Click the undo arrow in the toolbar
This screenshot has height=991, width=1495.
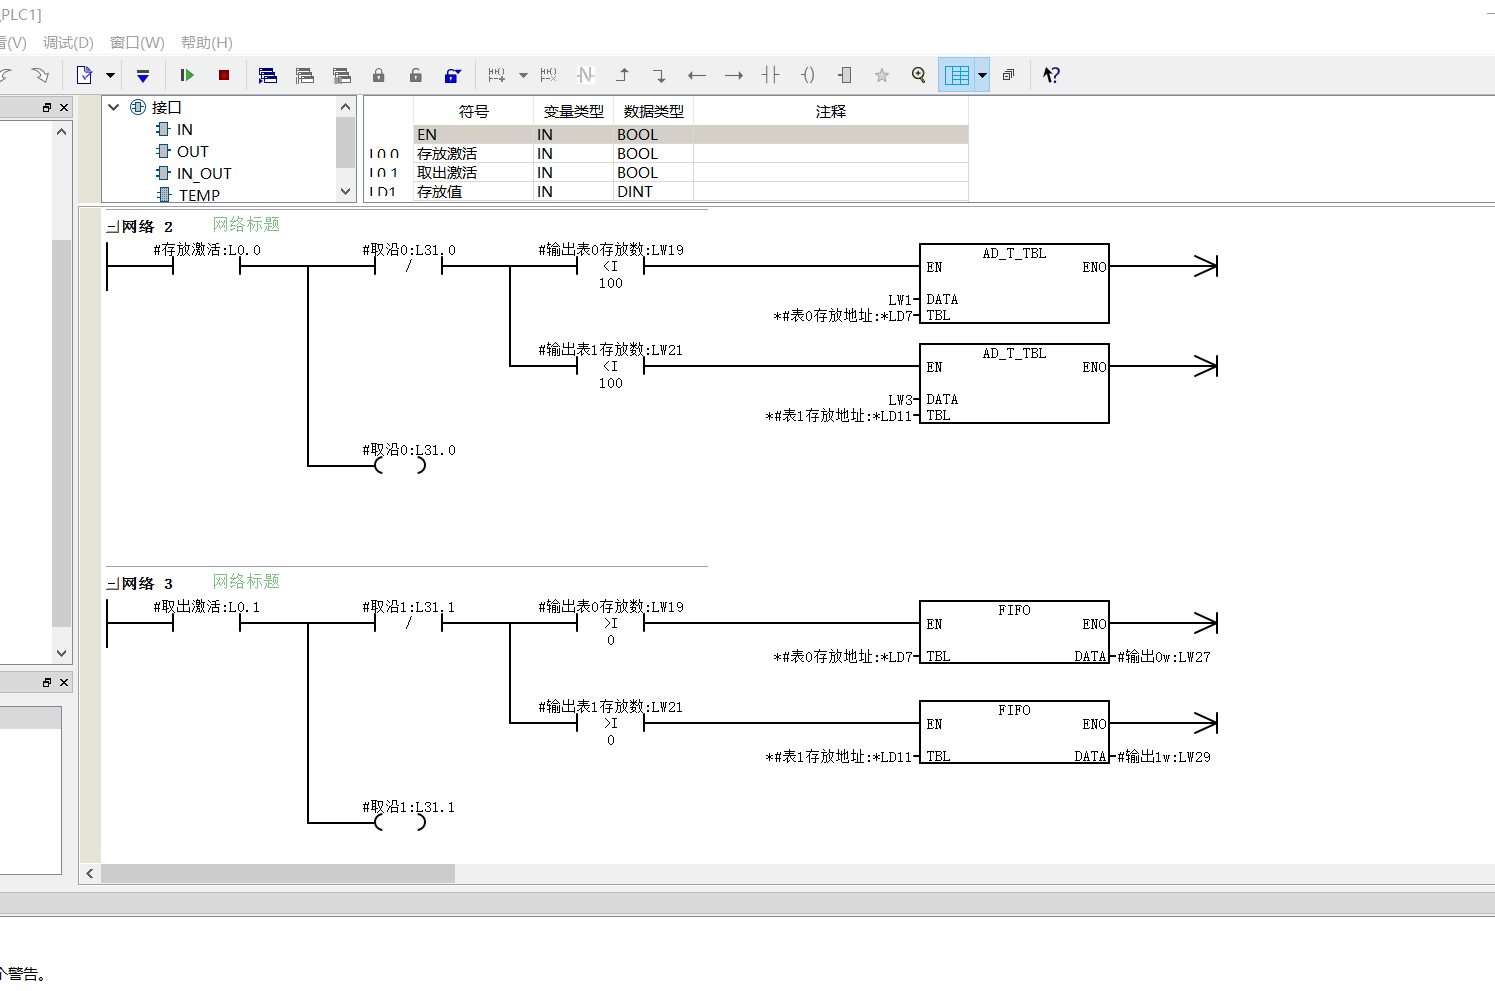tap(6, 75)
